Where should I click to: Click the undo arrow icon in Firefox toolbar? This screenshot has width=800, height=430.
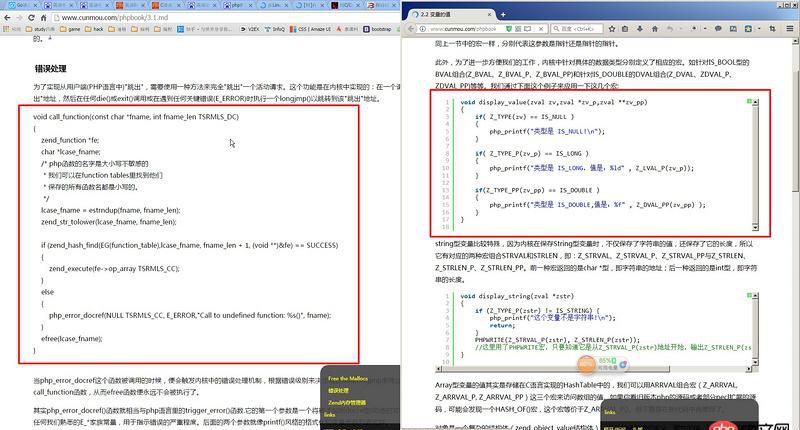coord(670,29)
